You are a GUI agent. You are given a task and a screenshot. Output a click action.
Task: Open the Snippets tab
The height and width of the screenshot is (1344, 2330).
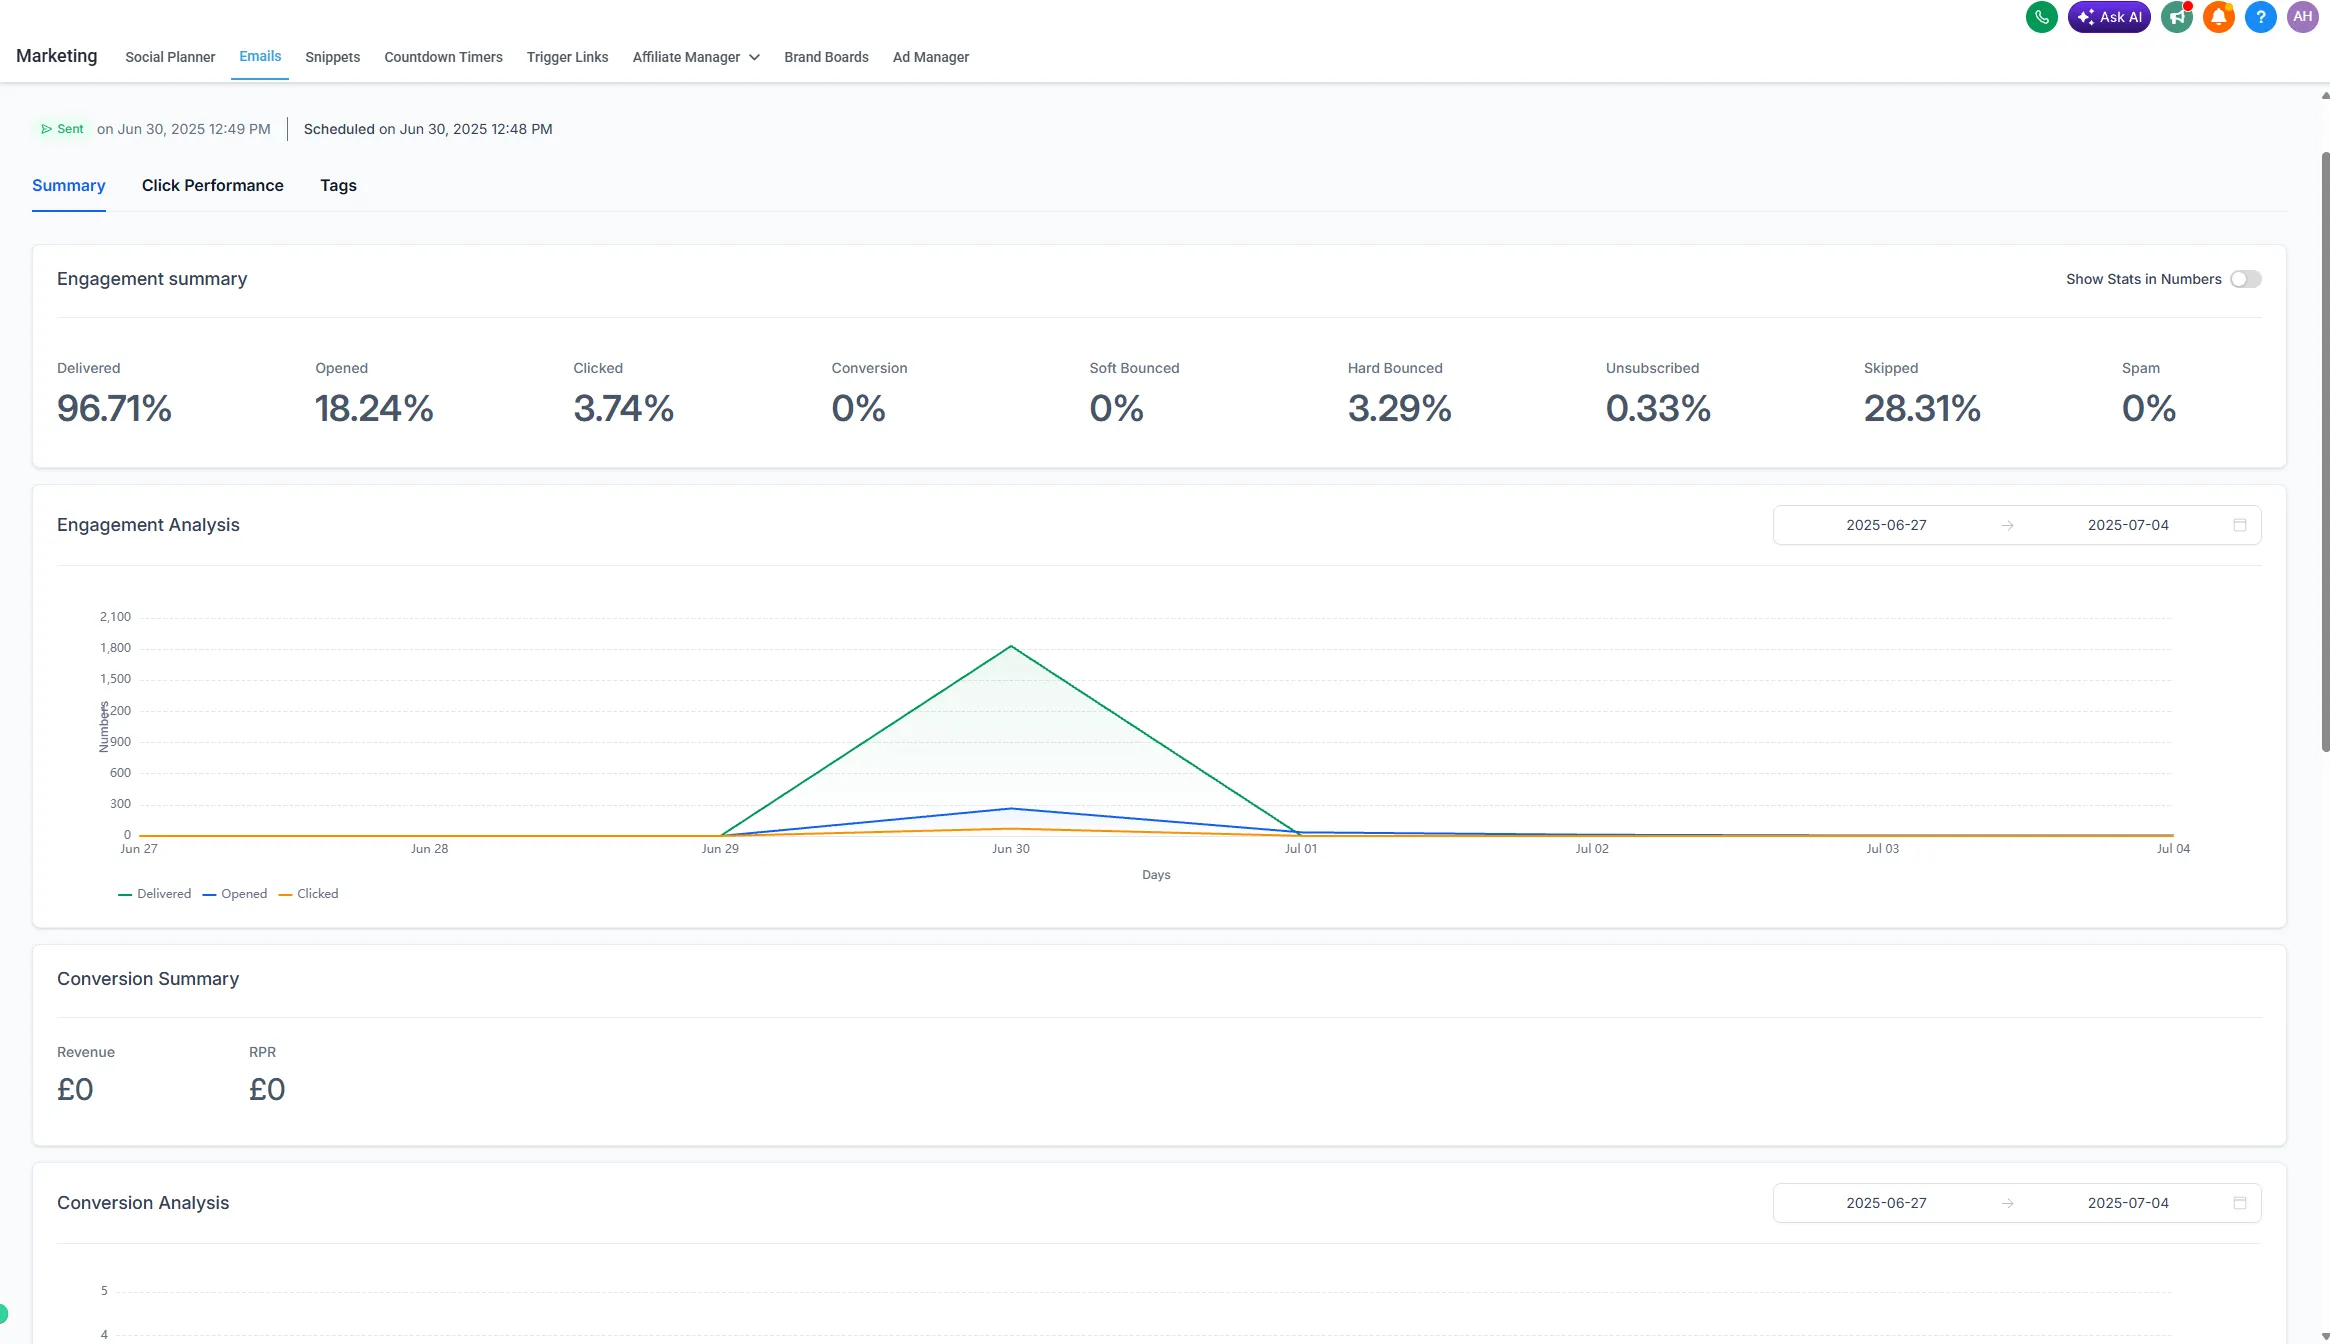point(332,57)
